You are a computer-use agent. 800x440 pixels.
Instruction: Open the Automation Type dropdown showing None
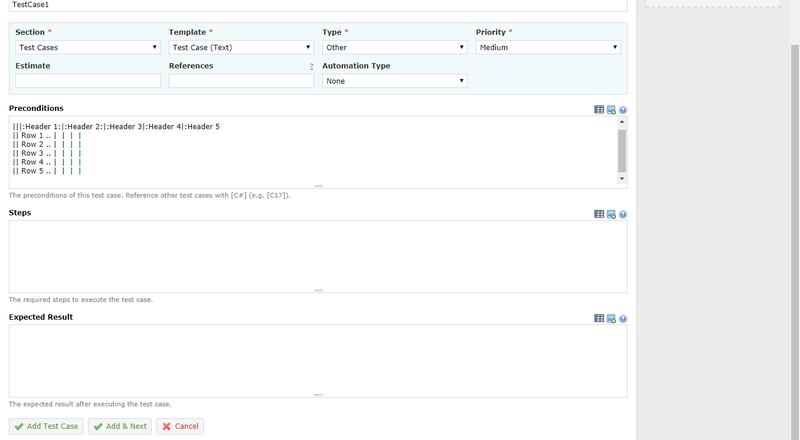click(x=395, y=81)
